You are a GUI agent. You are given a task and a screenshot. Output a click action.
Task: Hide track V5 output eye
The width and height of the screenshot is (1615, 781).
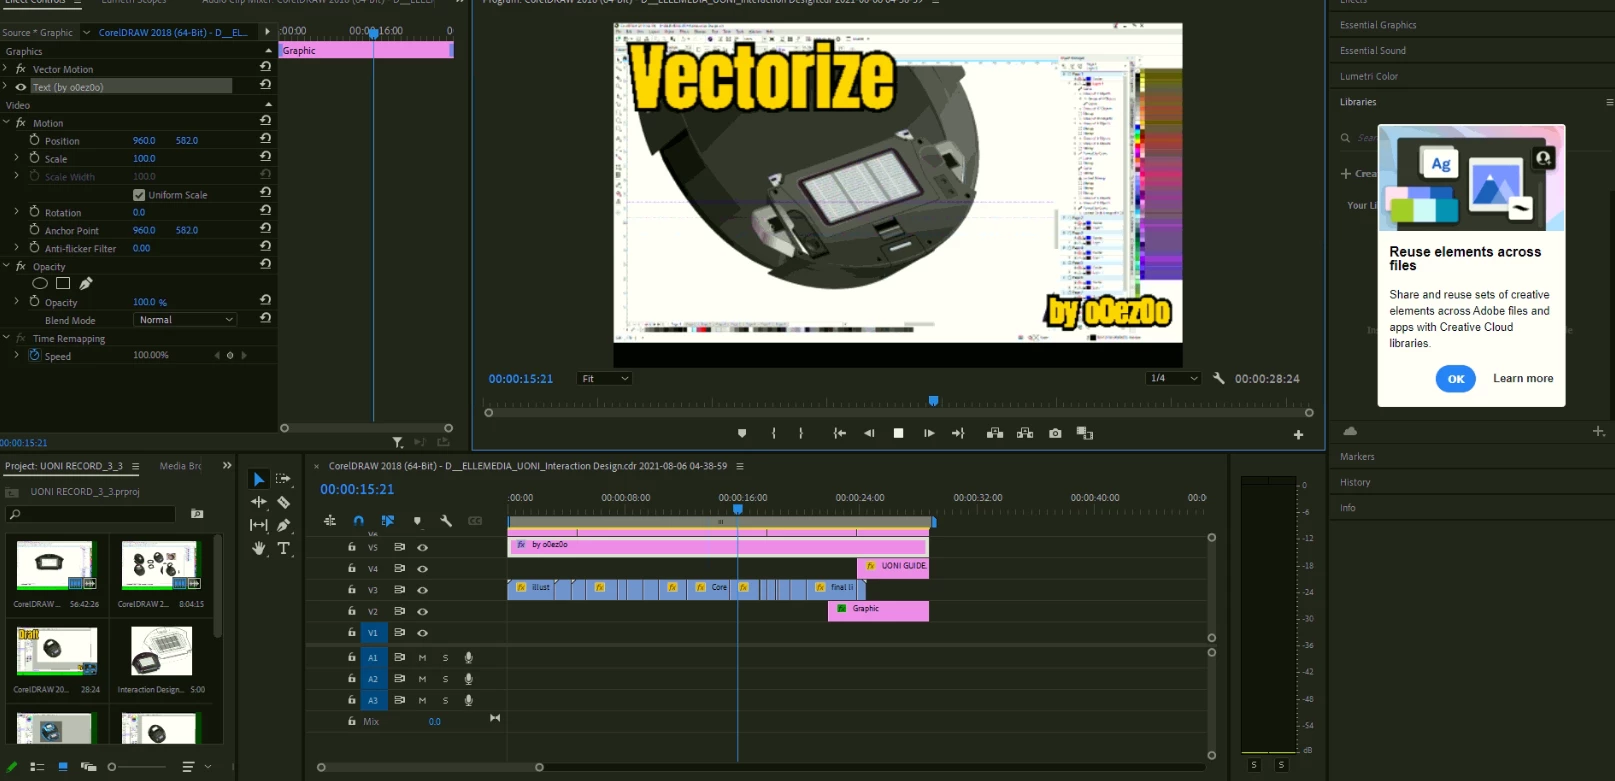[422, 548]
